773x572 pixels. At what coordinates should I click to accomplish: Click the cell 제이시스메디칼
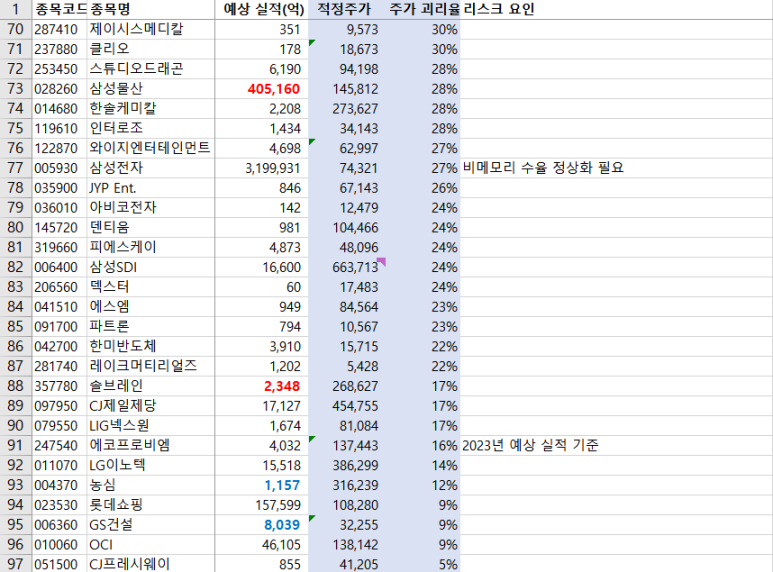click(151, 30)
